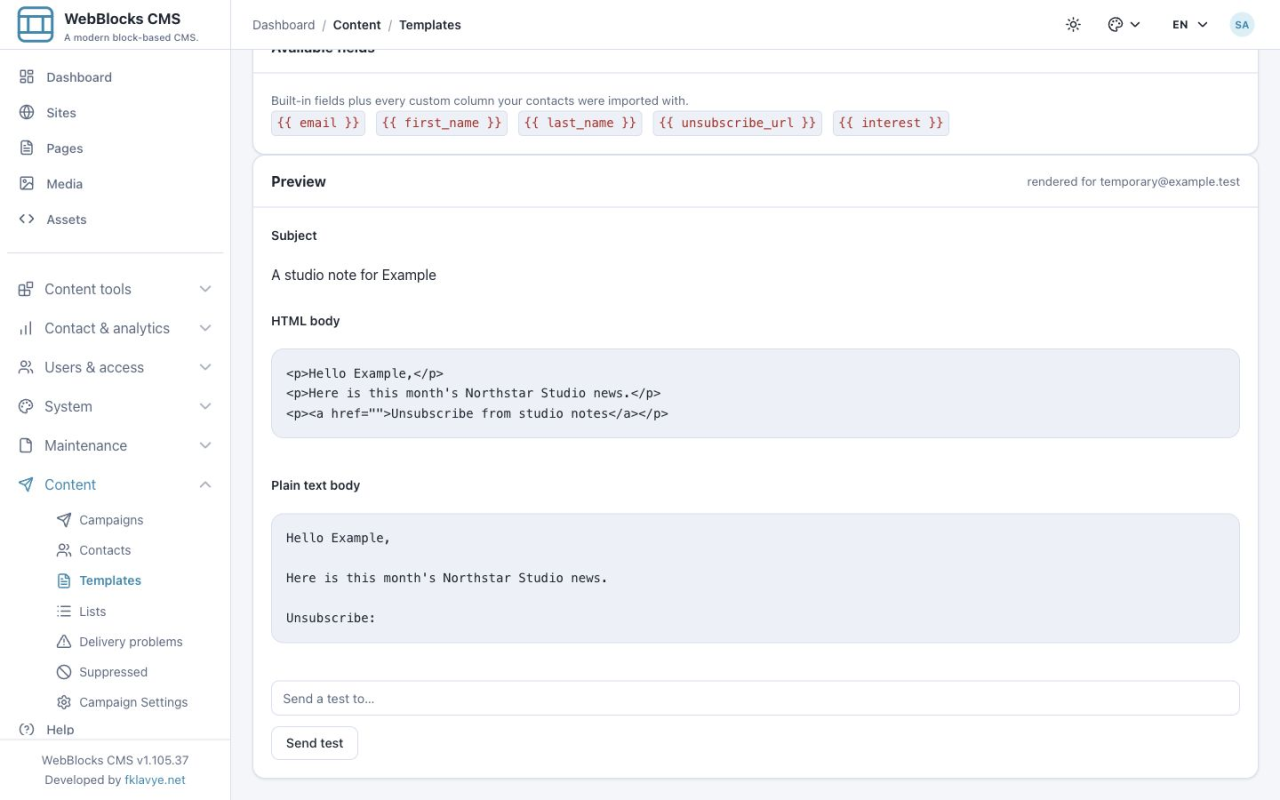Open the Suppressed contacts page
This screenshot has width=1280, height=800.
coord(113,672)
